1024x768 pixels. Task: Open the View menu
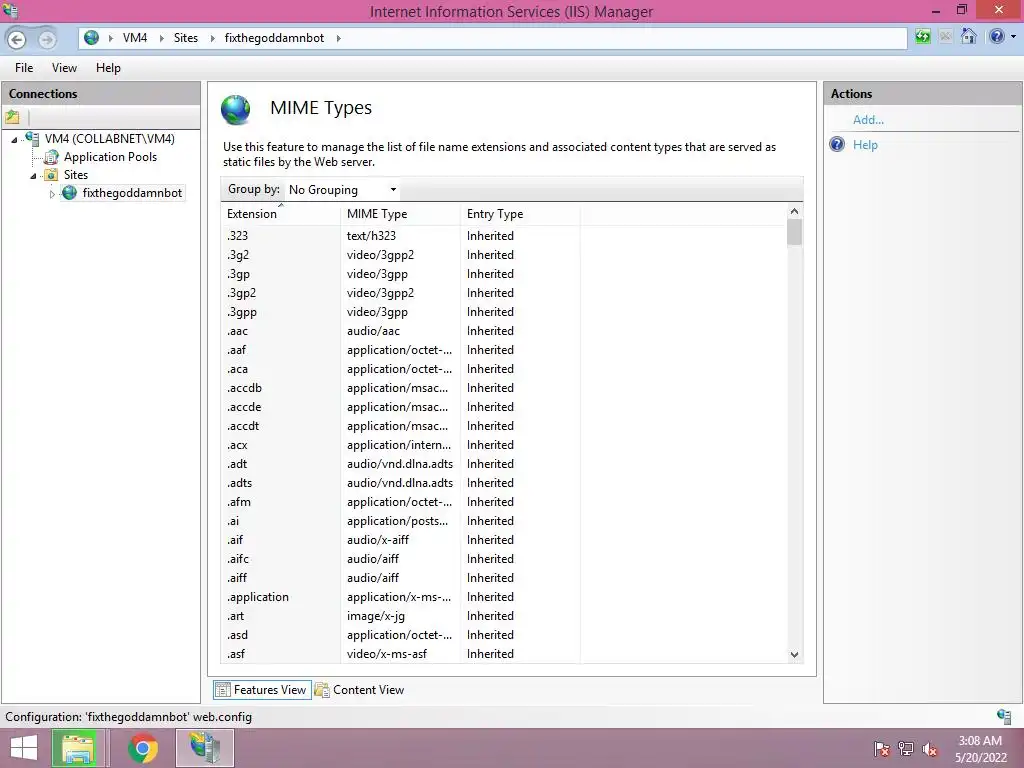pos(64,68)
